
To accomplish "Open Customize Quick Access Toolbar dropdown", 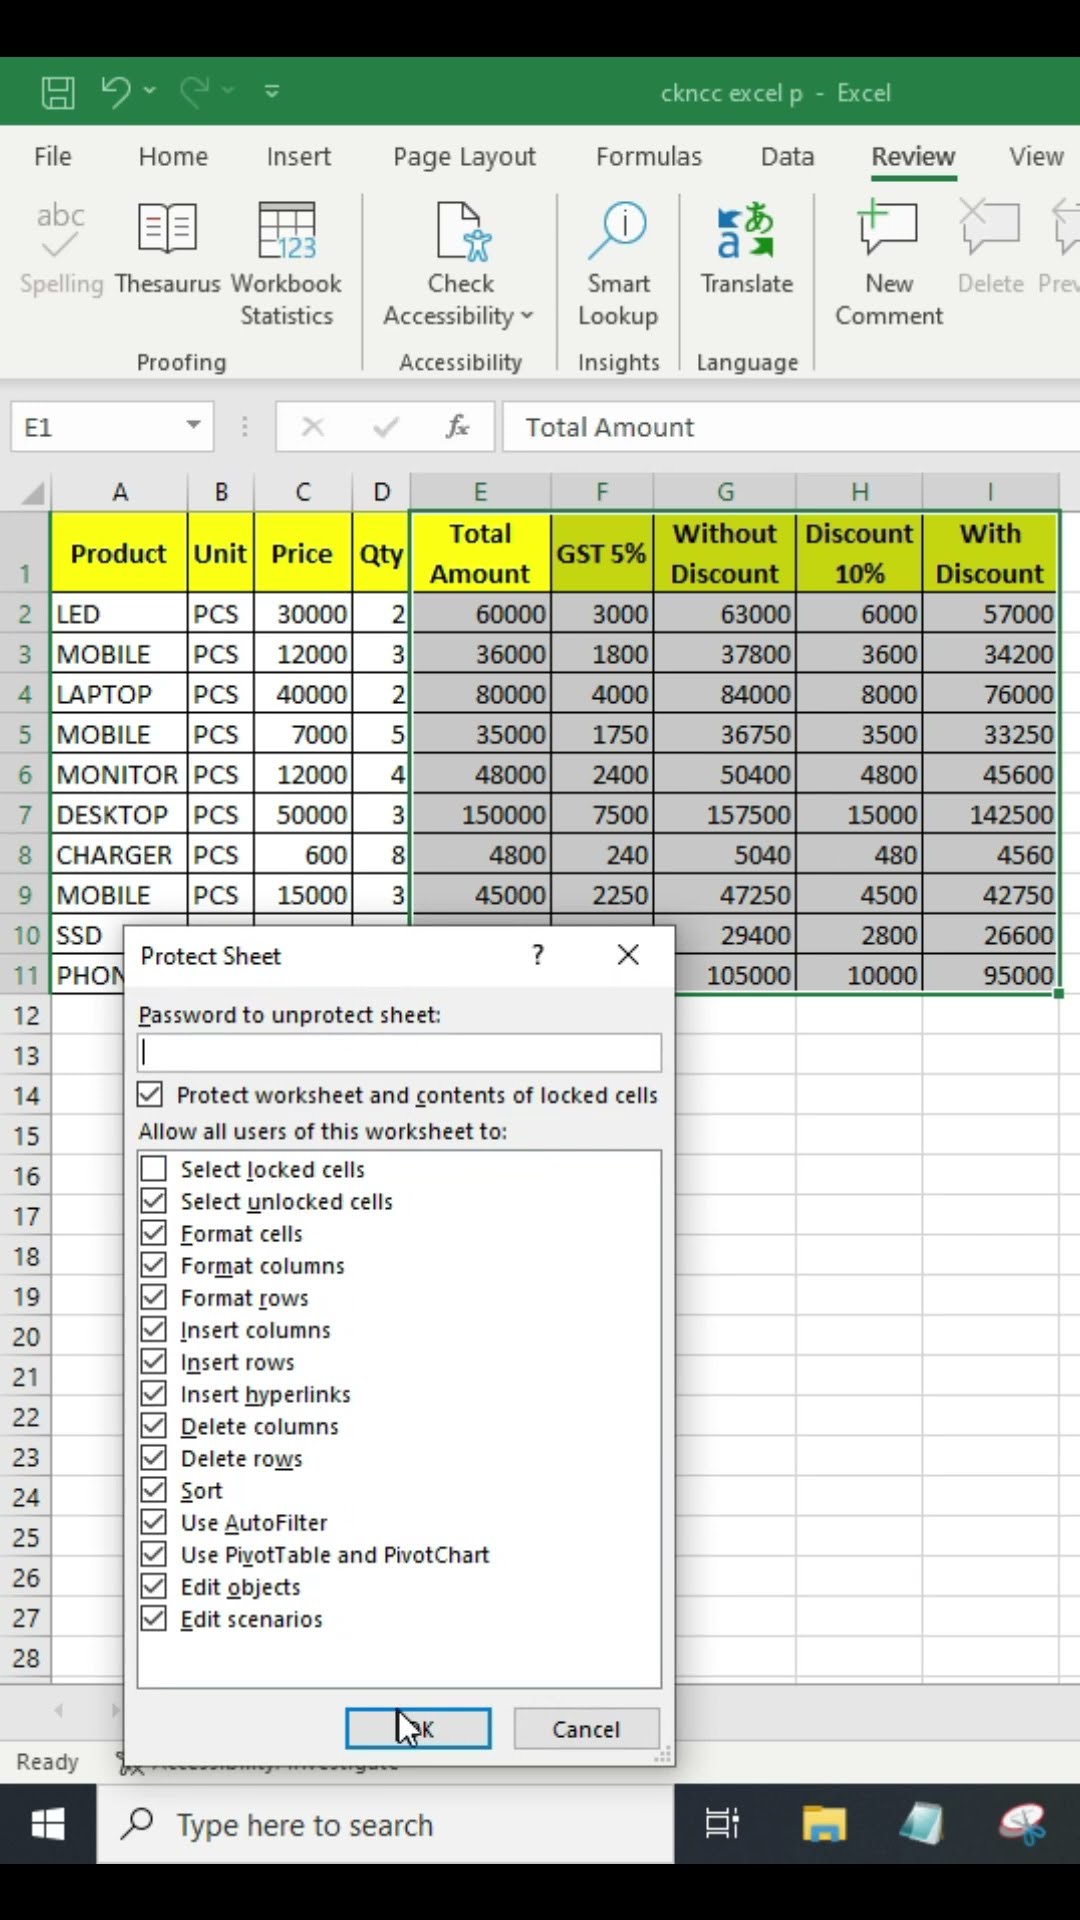I will coord(271,91).
